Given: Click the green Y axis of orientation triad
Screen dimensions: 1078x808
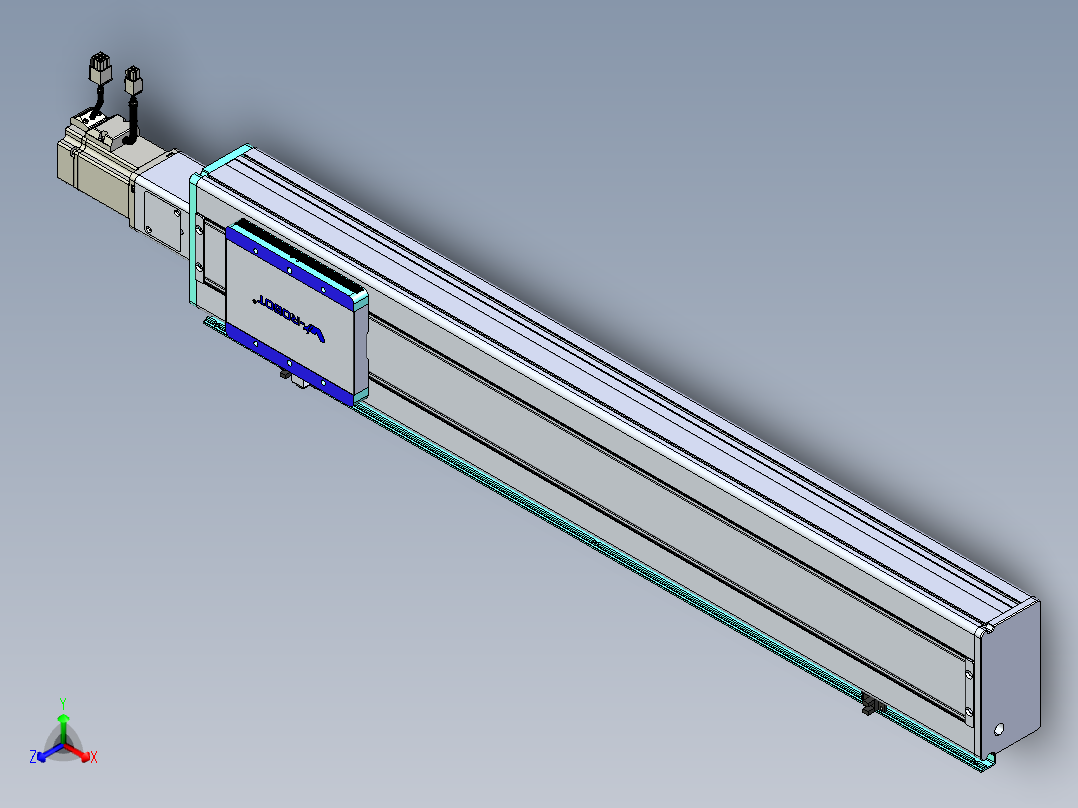Looking at the screenshot, I should (63, 721).
